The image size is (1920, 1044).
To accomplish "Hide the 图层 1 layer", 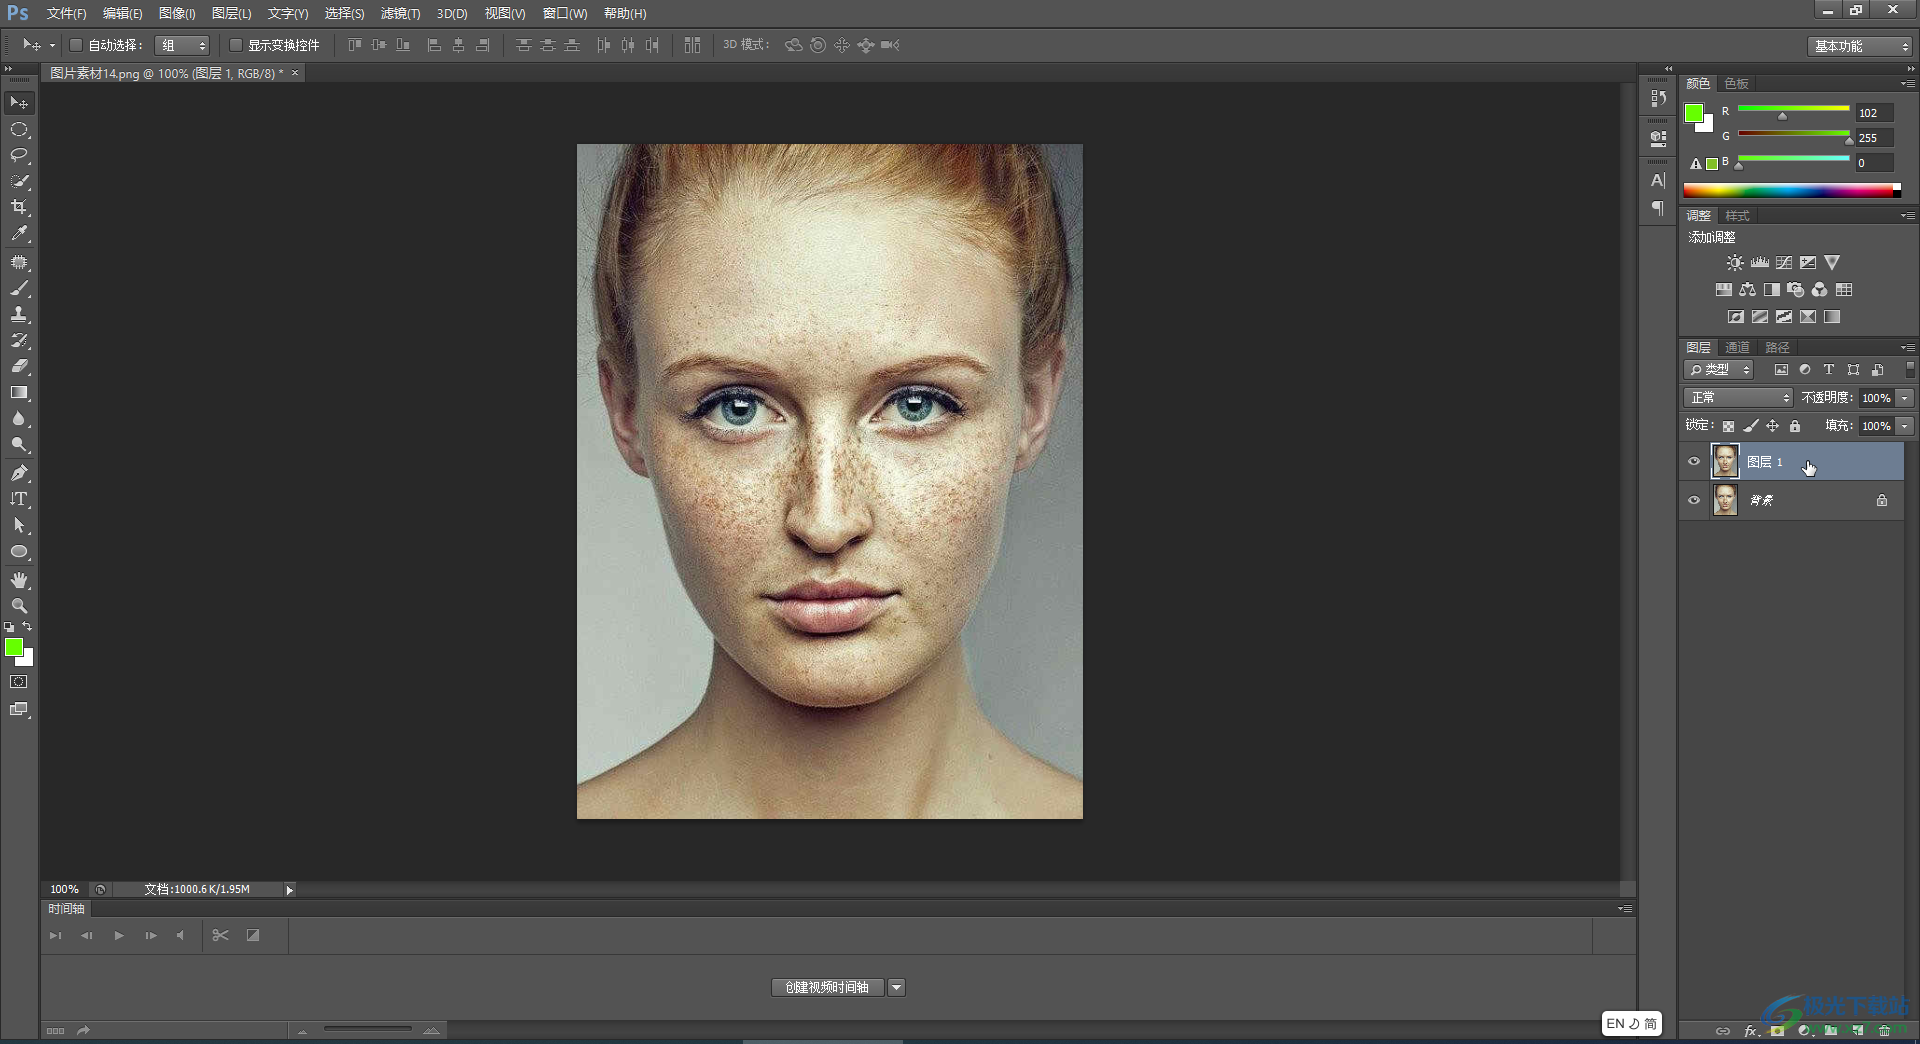I will coord(1694,462).
